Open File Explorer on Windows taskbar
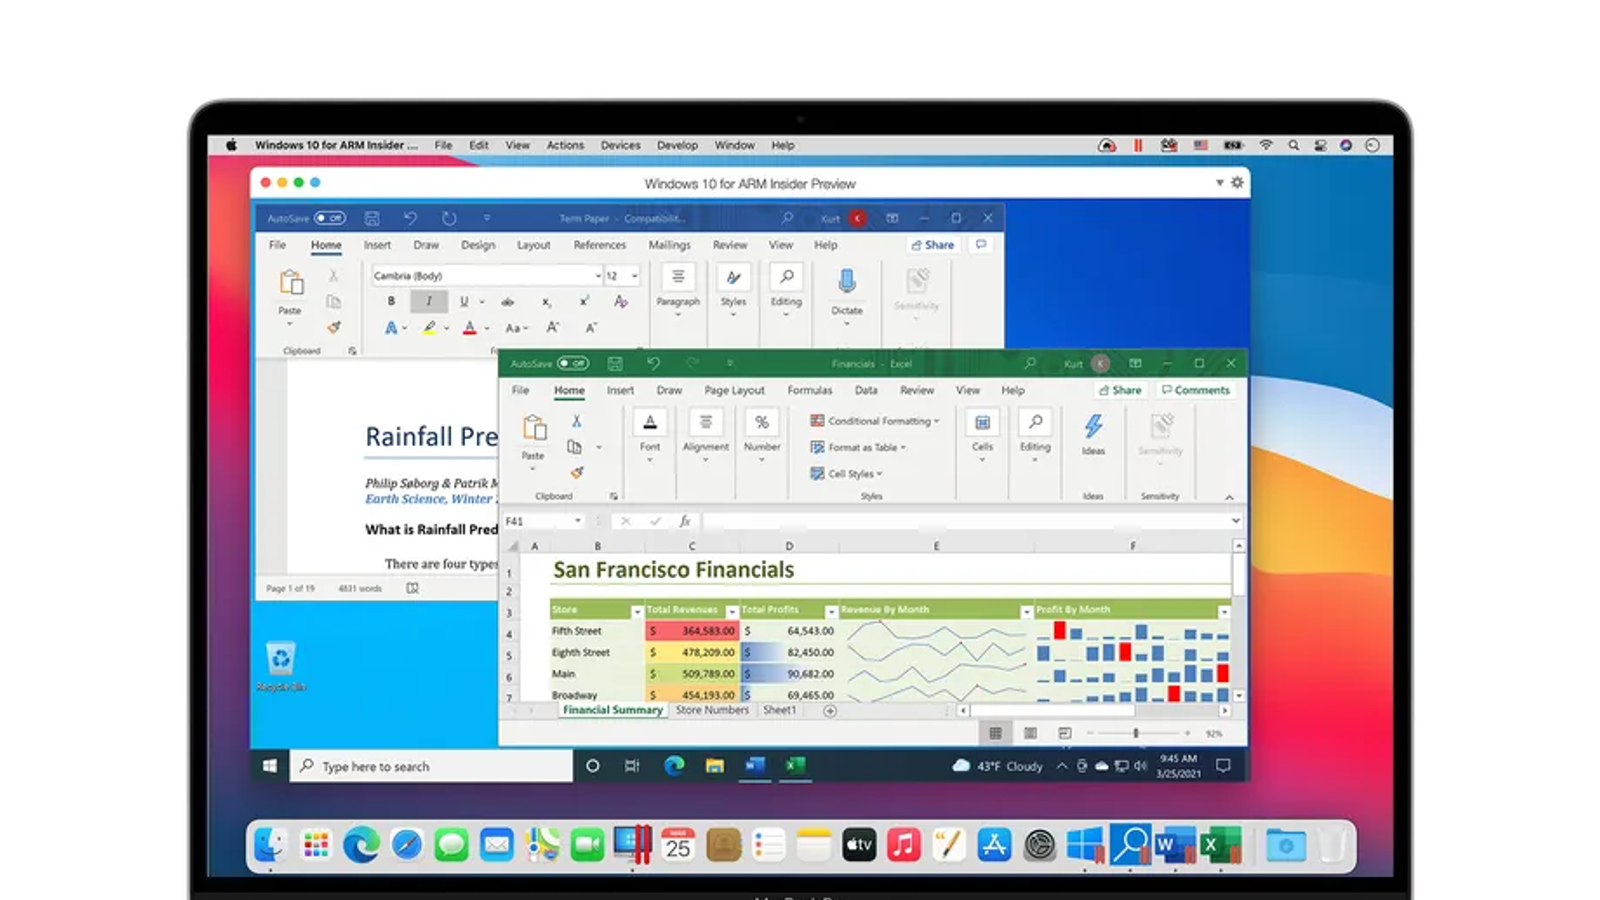 coord(714,766)
